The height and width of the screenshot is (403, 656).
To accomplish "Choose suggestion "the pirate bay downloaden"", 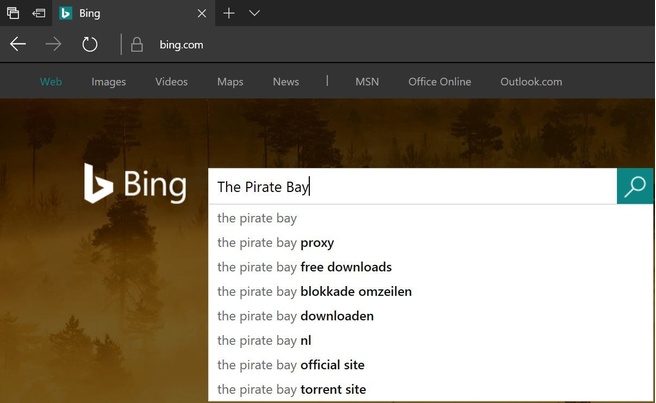I will 430,316.
